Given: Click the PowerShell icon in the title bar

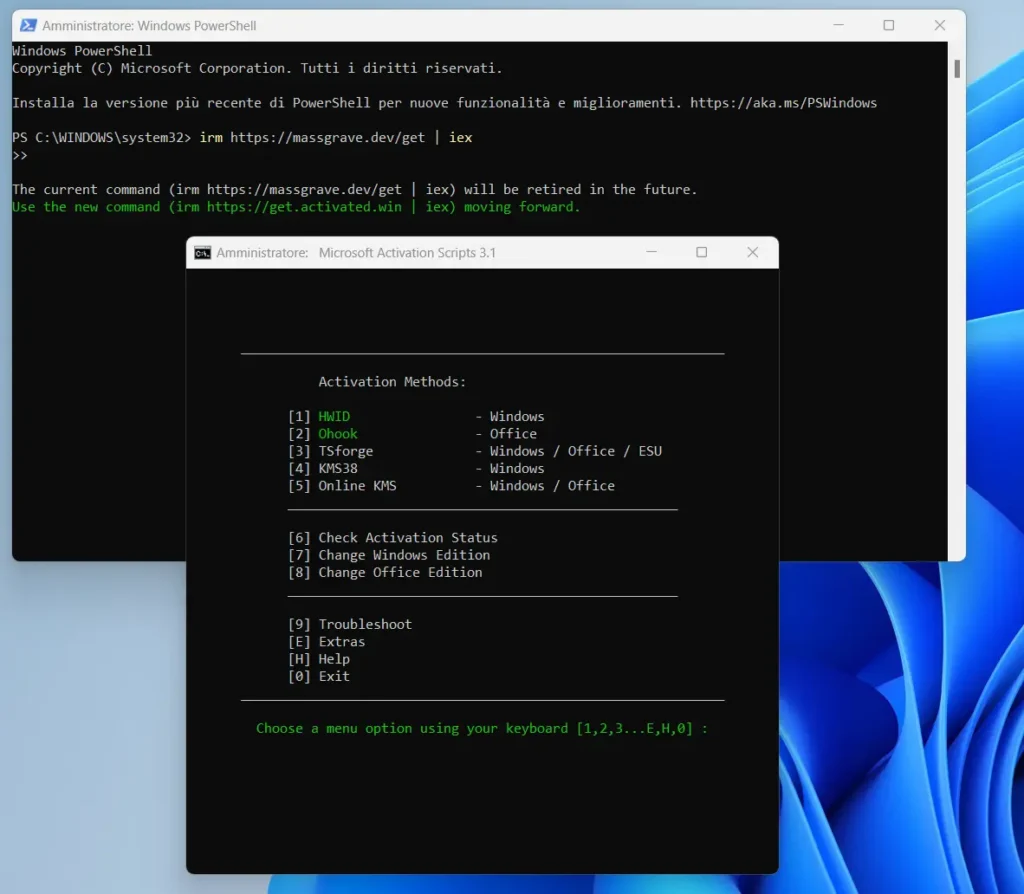Looking at the screenshot, I should coord(27,25).
